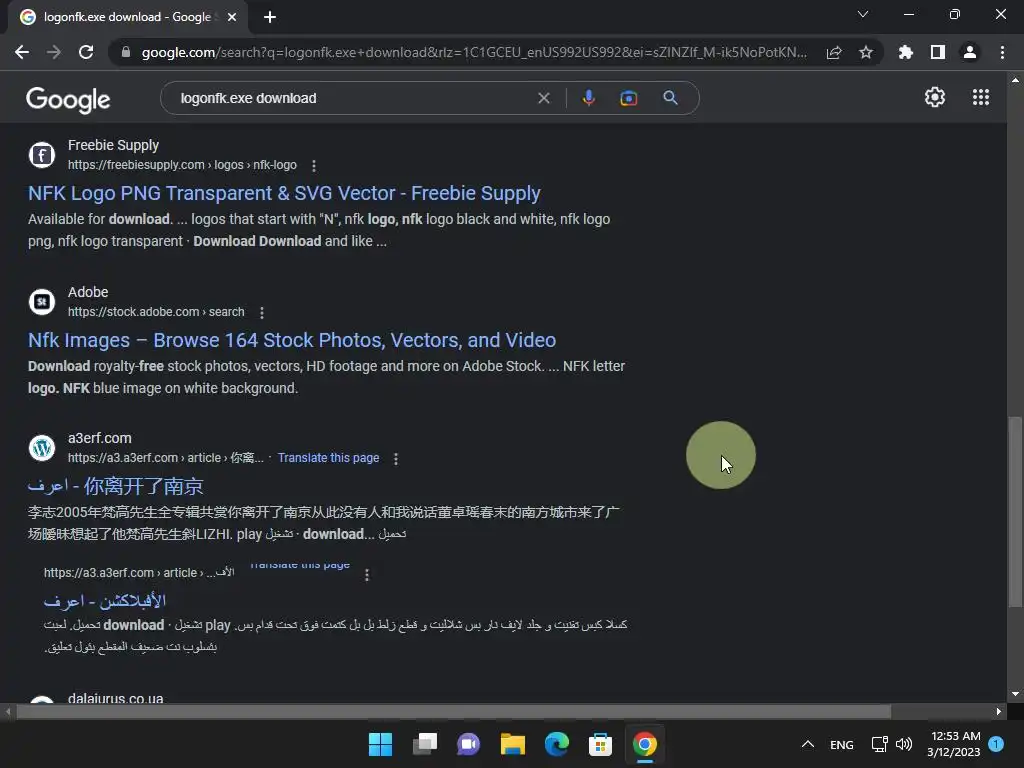Switch ENG input language
This screenshot has width=1024, height=768.
[841, 744]
